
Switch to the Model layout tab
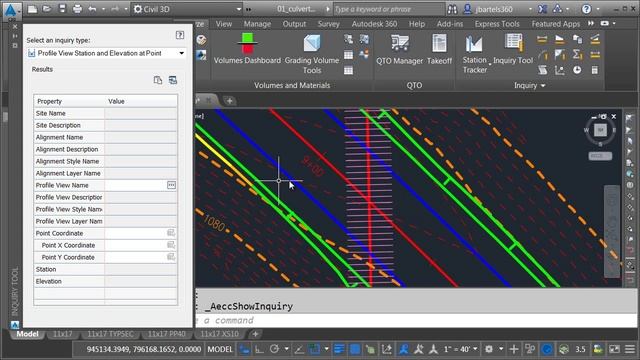[x=27, y=334]
